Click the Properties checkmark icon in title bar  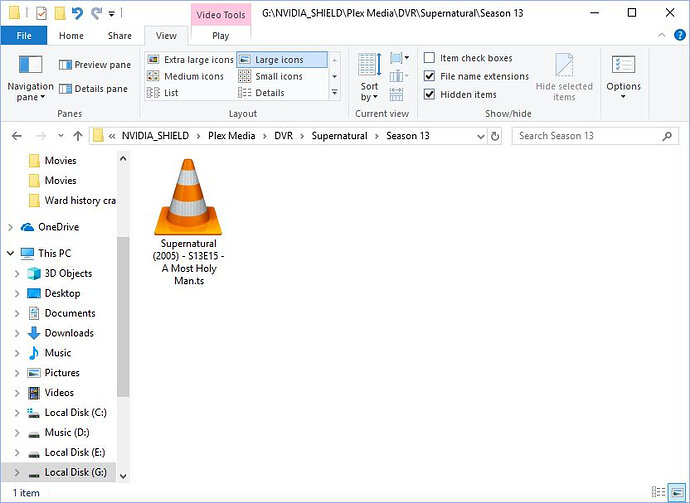tap(41, 13)
